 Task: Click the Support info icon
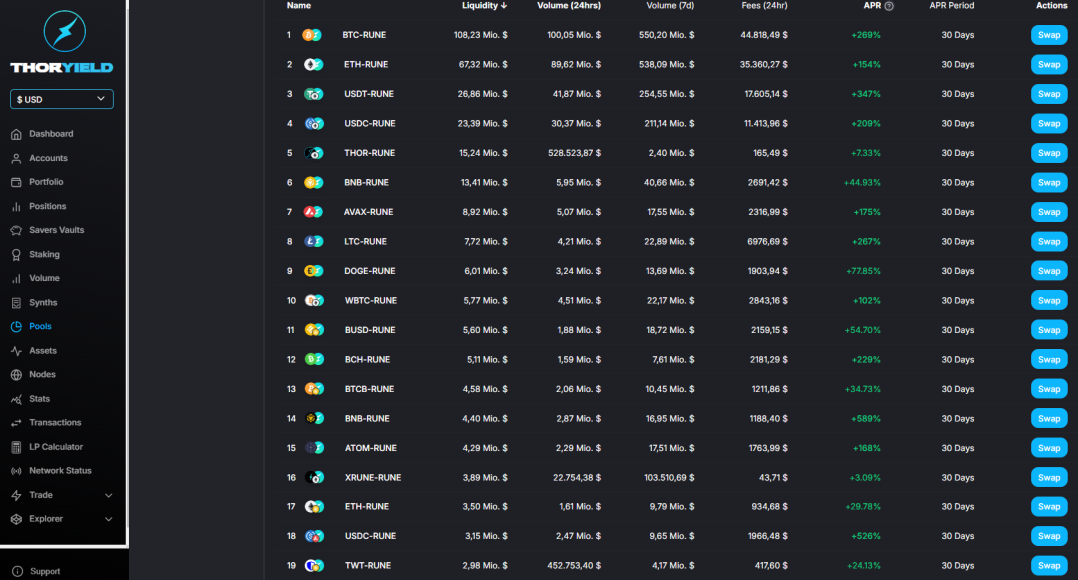17,571
